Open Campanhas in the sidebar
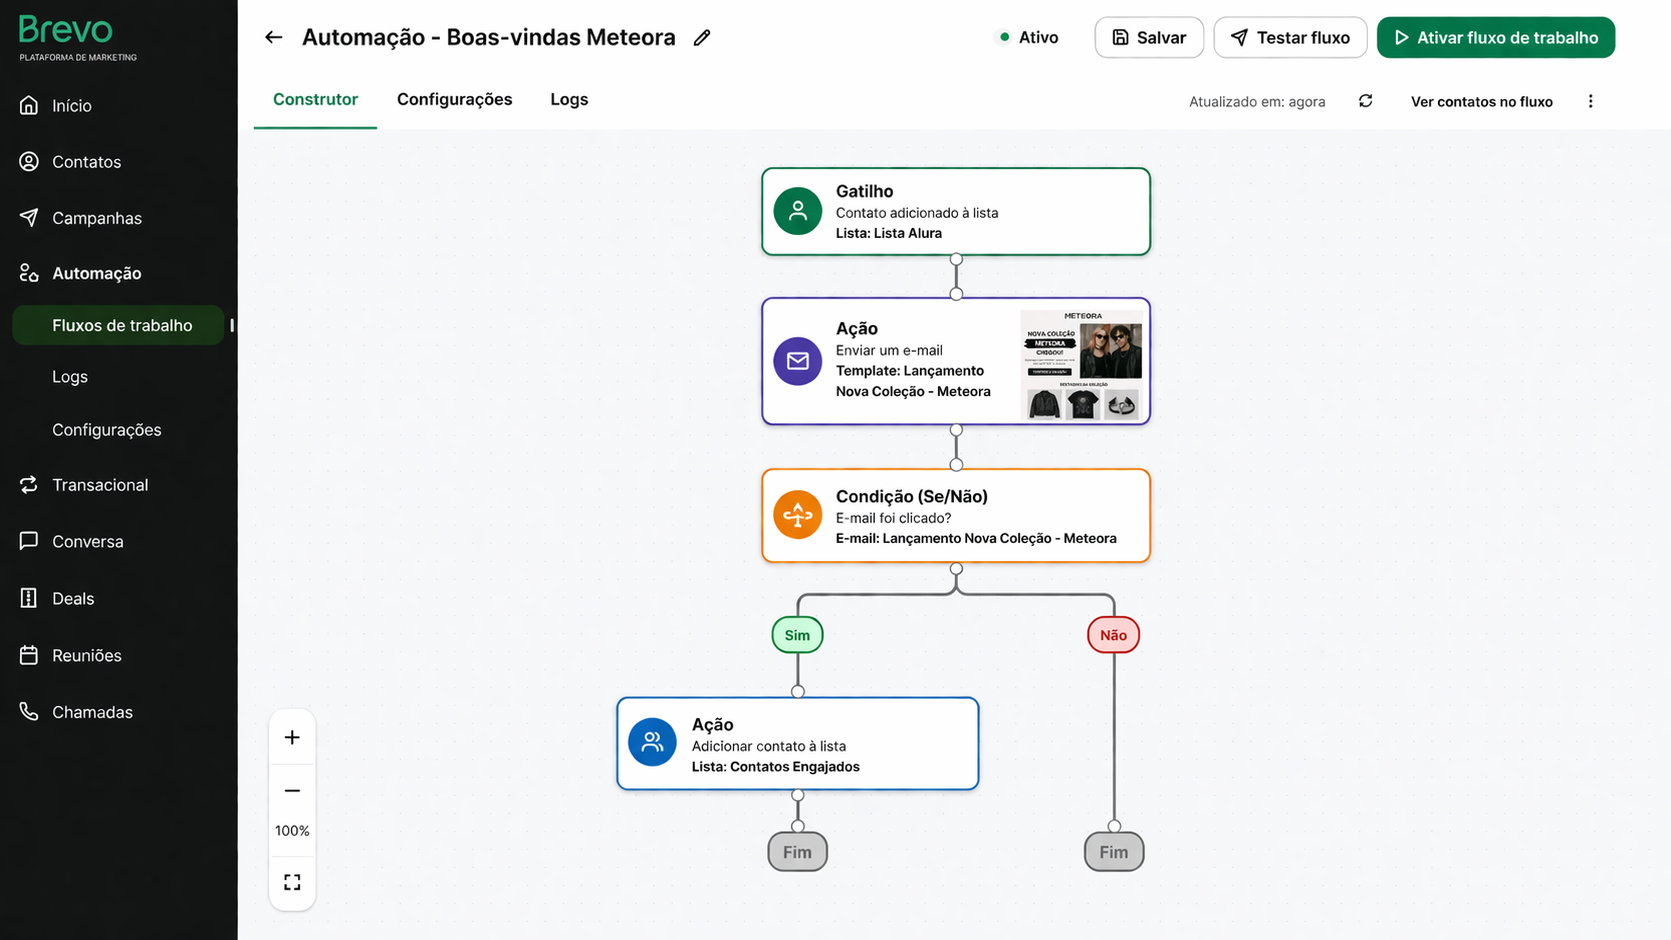This screenshot has width=1671, height=940. pos(96,218)
